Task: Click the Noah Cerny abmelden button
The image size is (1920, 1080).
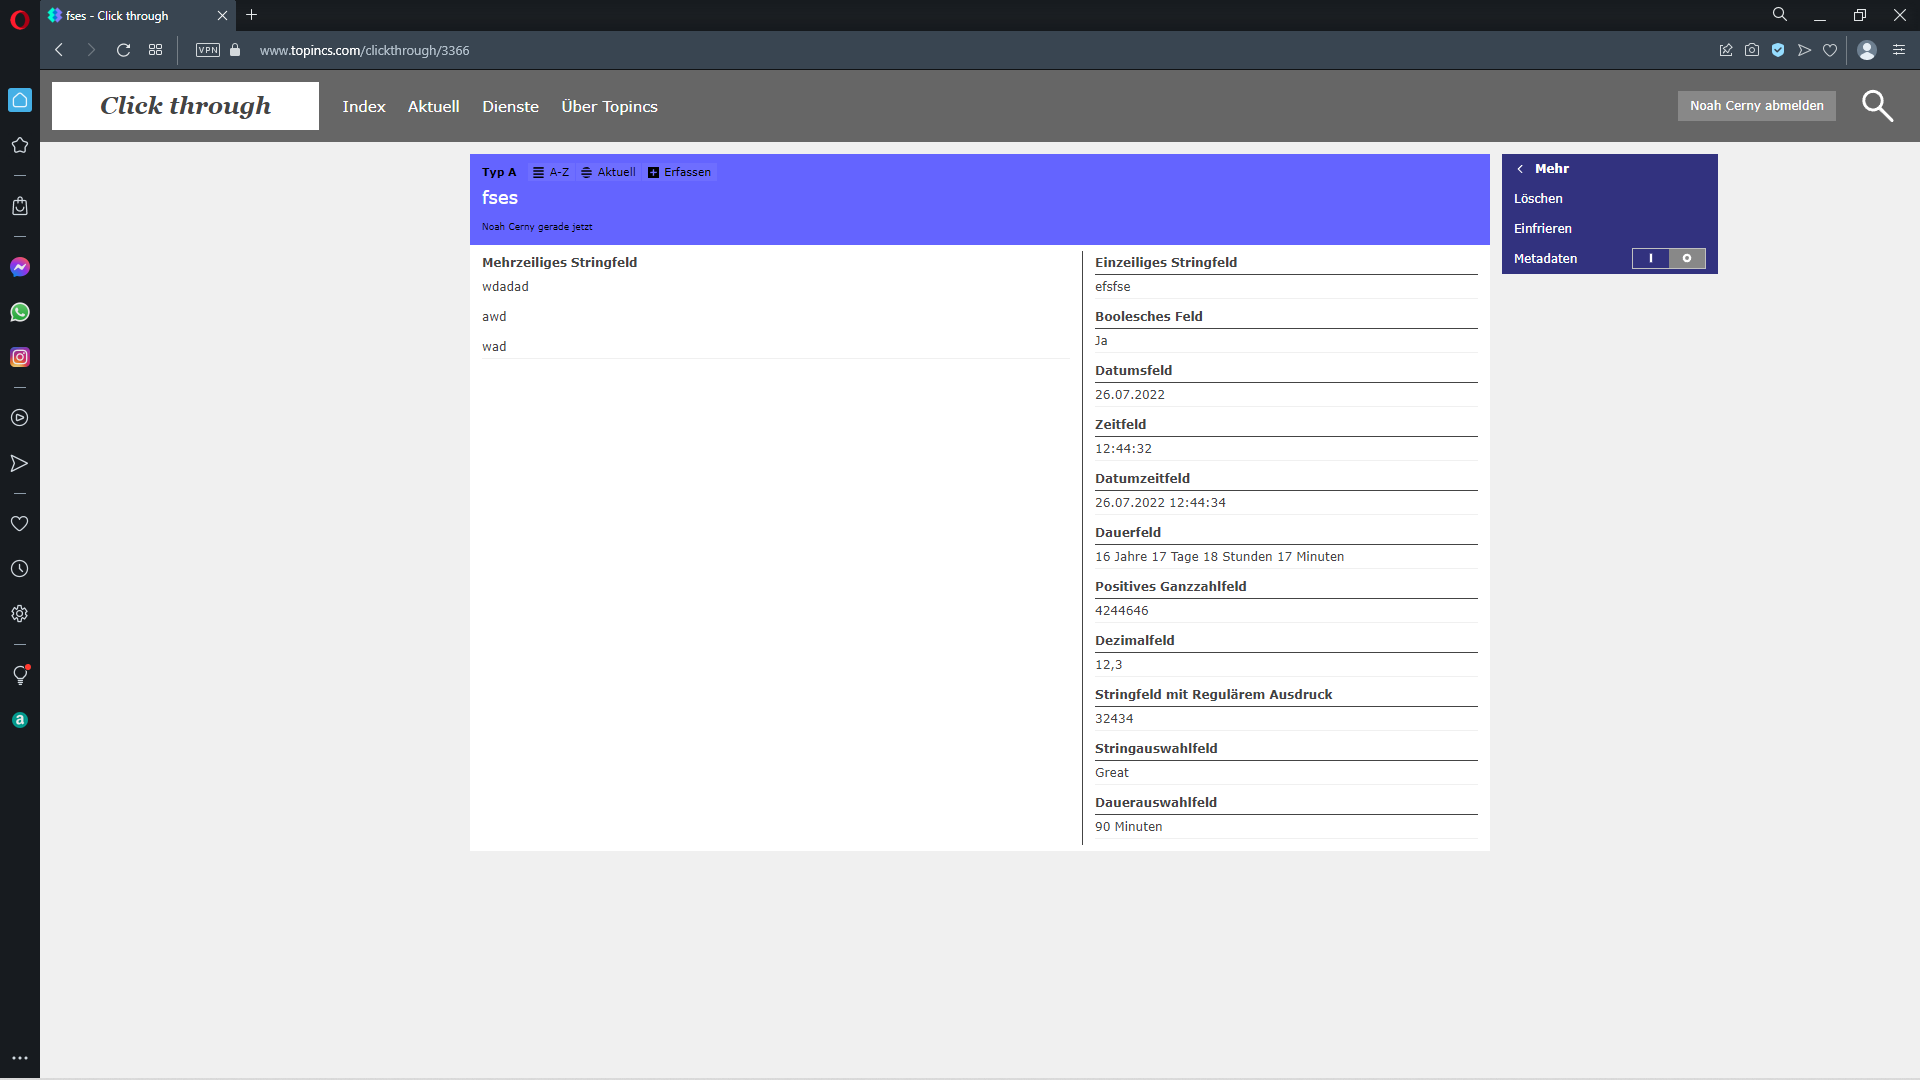Action: click(x=1756, y=106)
